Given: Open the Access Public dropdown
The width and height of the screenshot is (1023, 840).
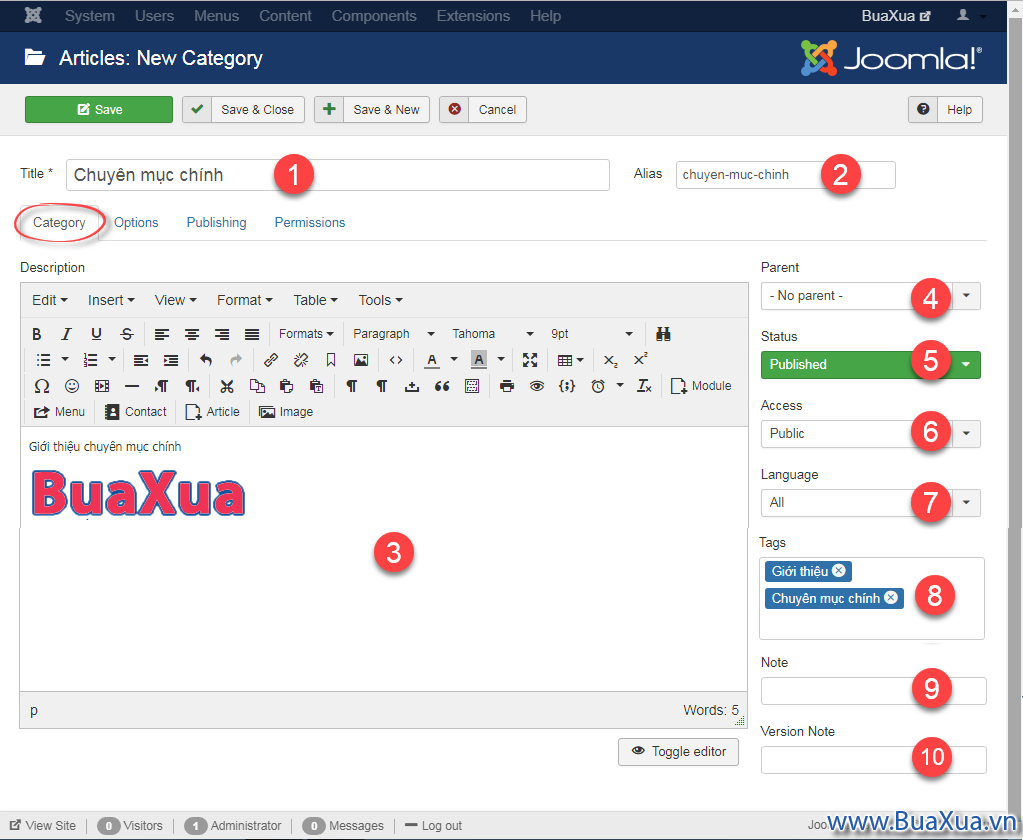Looking at the screenshot, I should pyautogui.click(x=870, y=434).
